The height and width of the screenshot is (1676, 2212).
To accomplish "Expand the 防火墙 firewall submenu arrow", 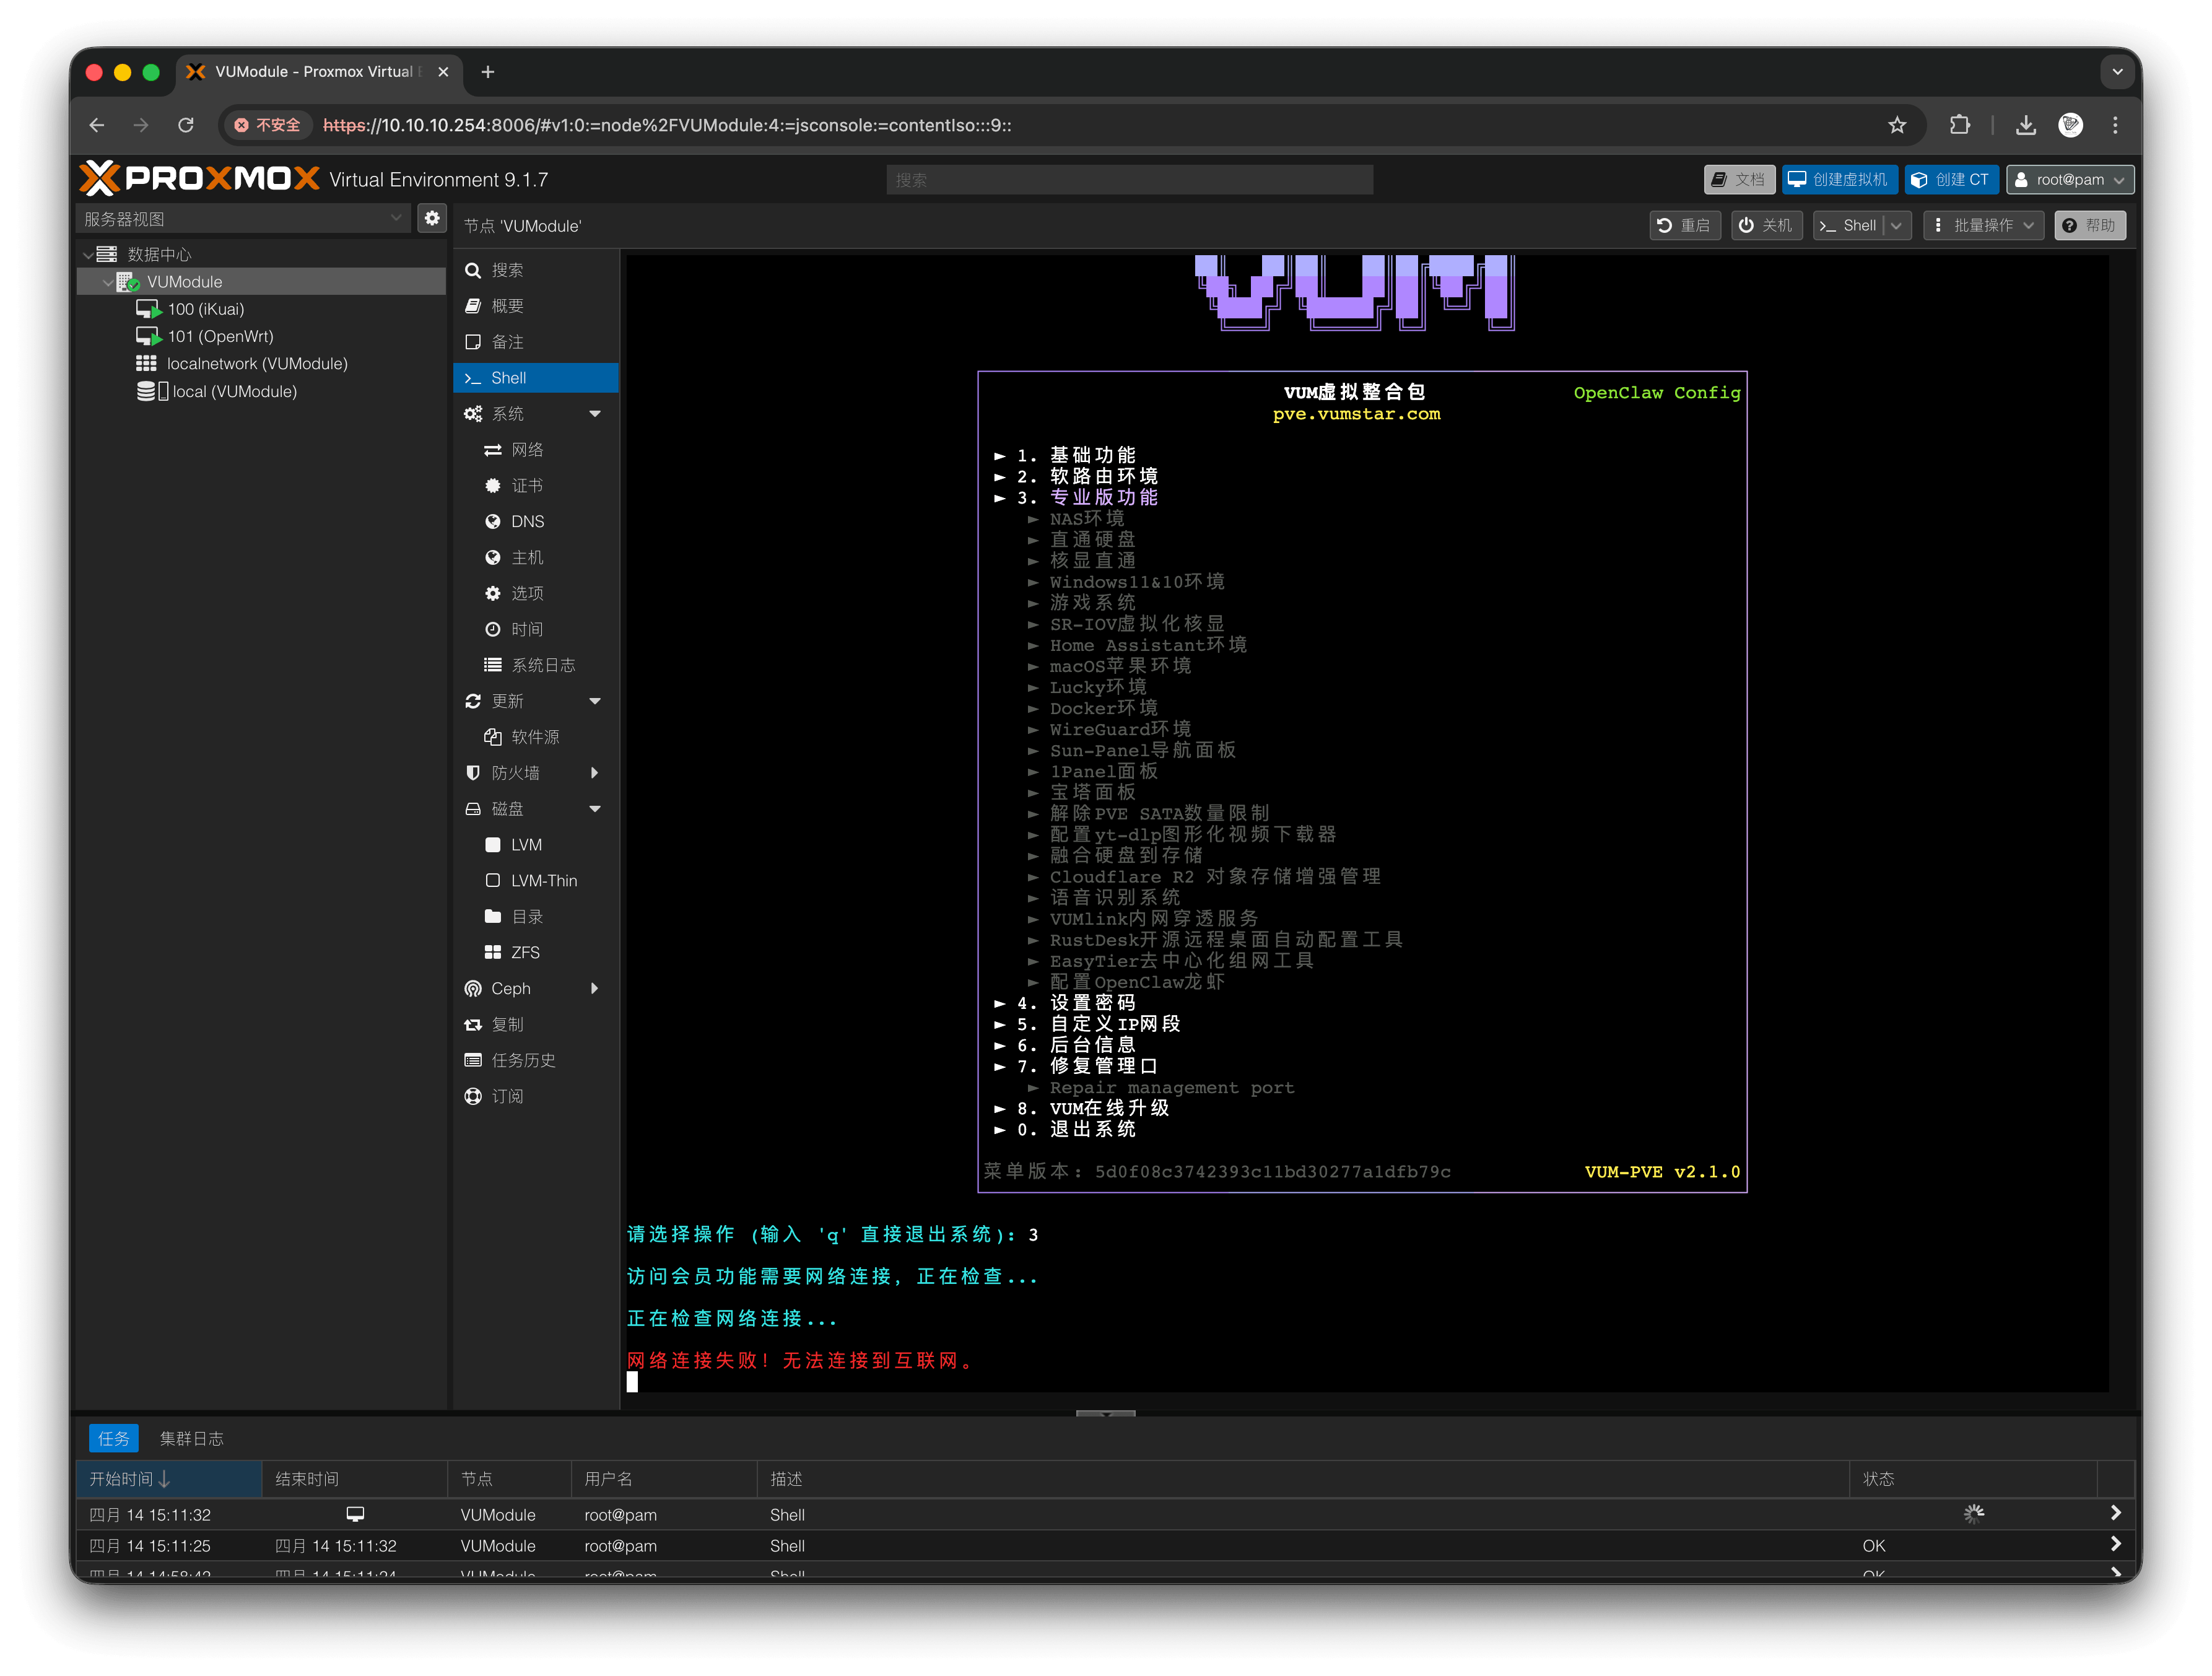I will 595,773.
